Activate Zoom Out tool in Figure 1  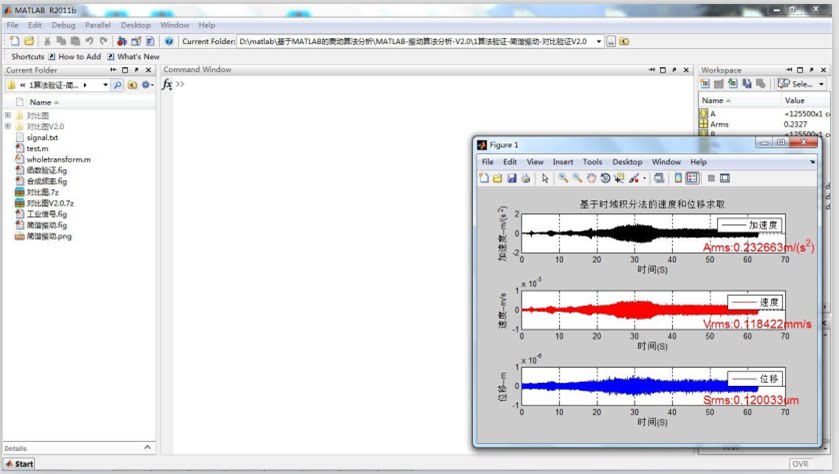tap(577, 178)
